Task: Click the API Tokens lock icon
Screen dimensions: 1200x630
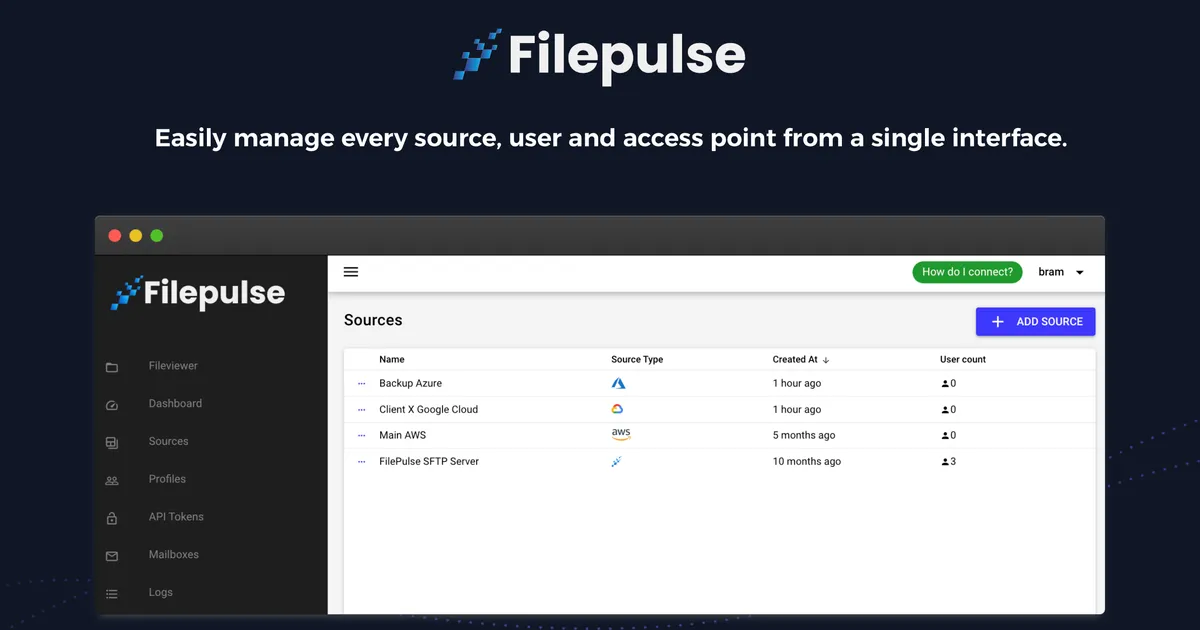Action: (x=112, y=517)
